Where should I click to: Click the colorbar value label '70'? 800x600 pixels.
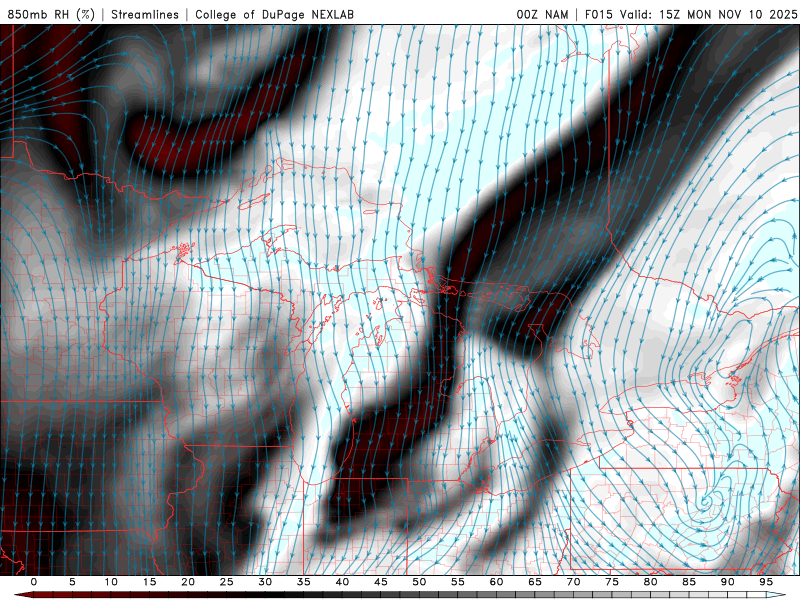click(x=573, y=582)
